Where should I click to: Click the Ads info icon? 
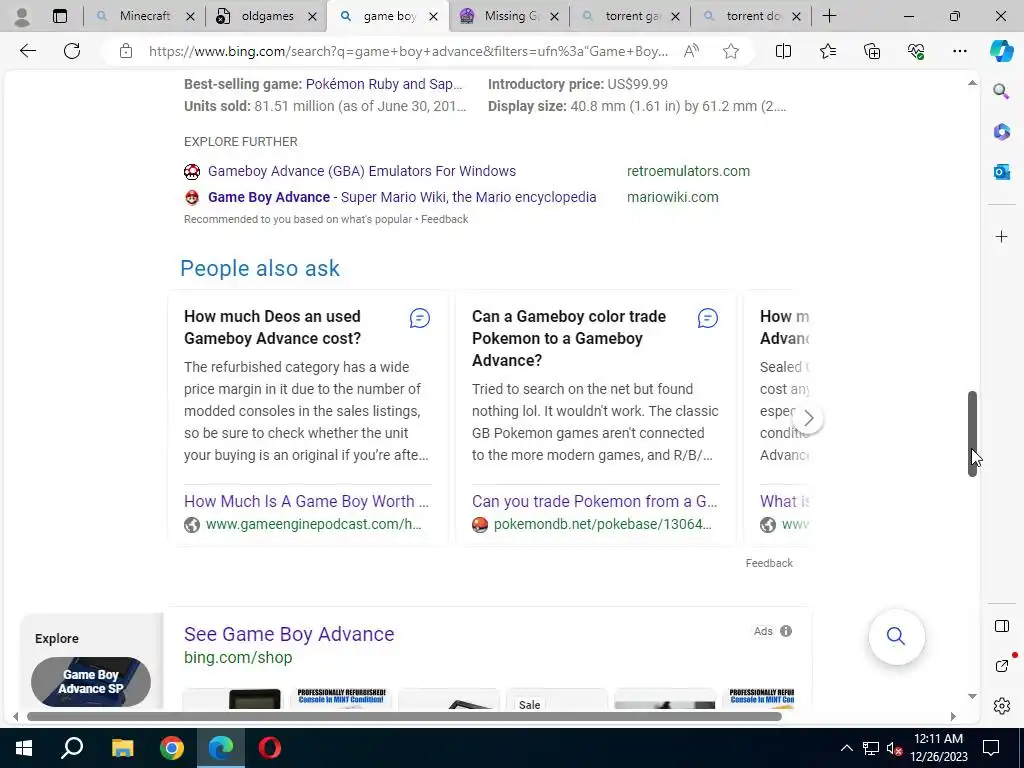coord(786,631)
